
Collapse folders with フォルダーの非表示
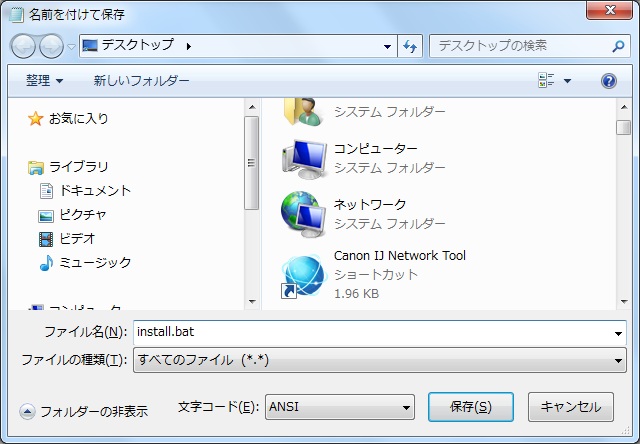84,411
